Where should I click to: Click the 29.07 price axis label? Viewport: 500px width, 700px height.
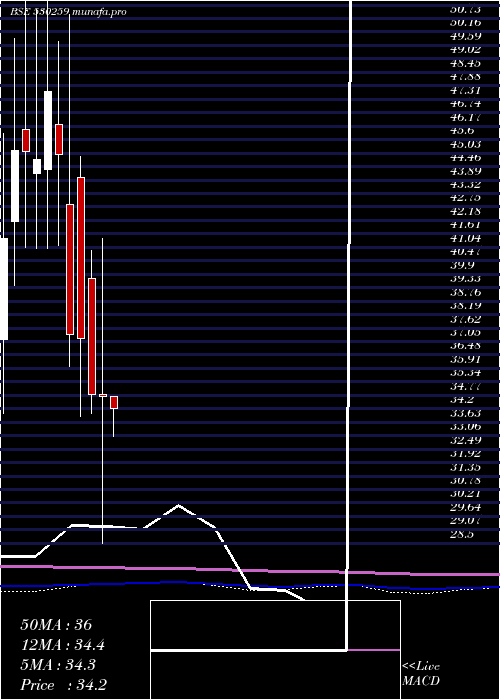coord(465,521)
